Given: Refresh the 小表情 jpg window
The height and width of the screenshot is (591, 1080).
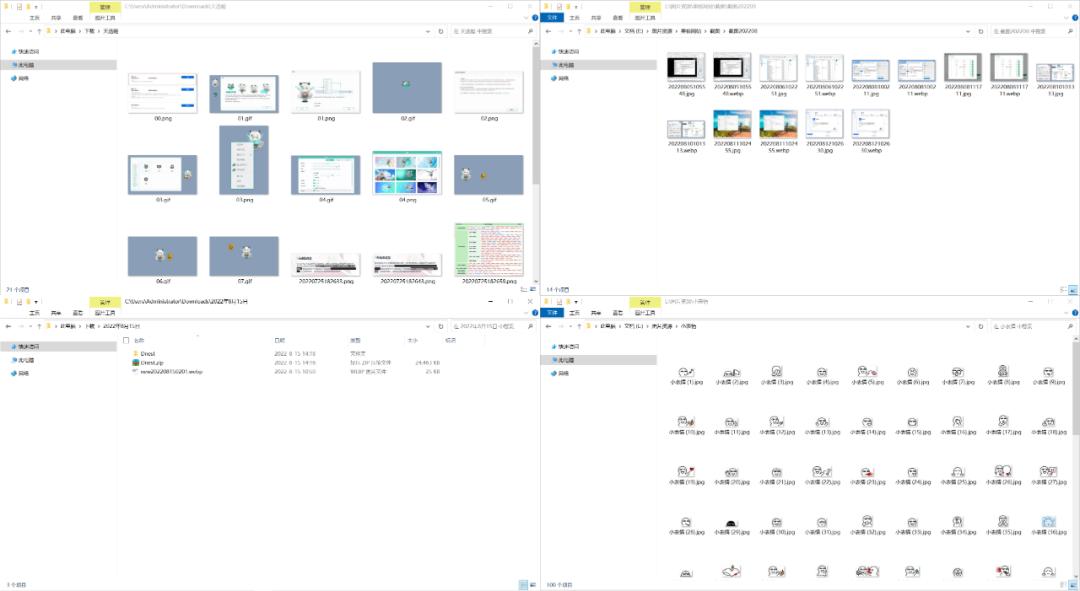Looking at the screenshot, I should (x=981, y=326).
